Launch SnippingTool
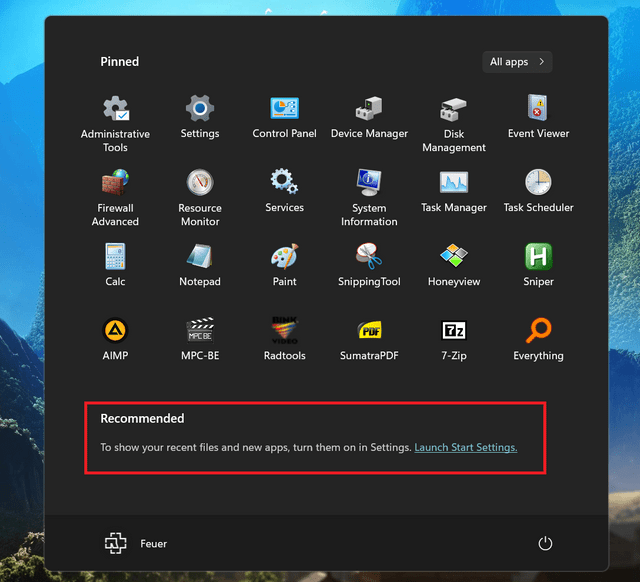 pyautogui.click(x=369, y=265)
